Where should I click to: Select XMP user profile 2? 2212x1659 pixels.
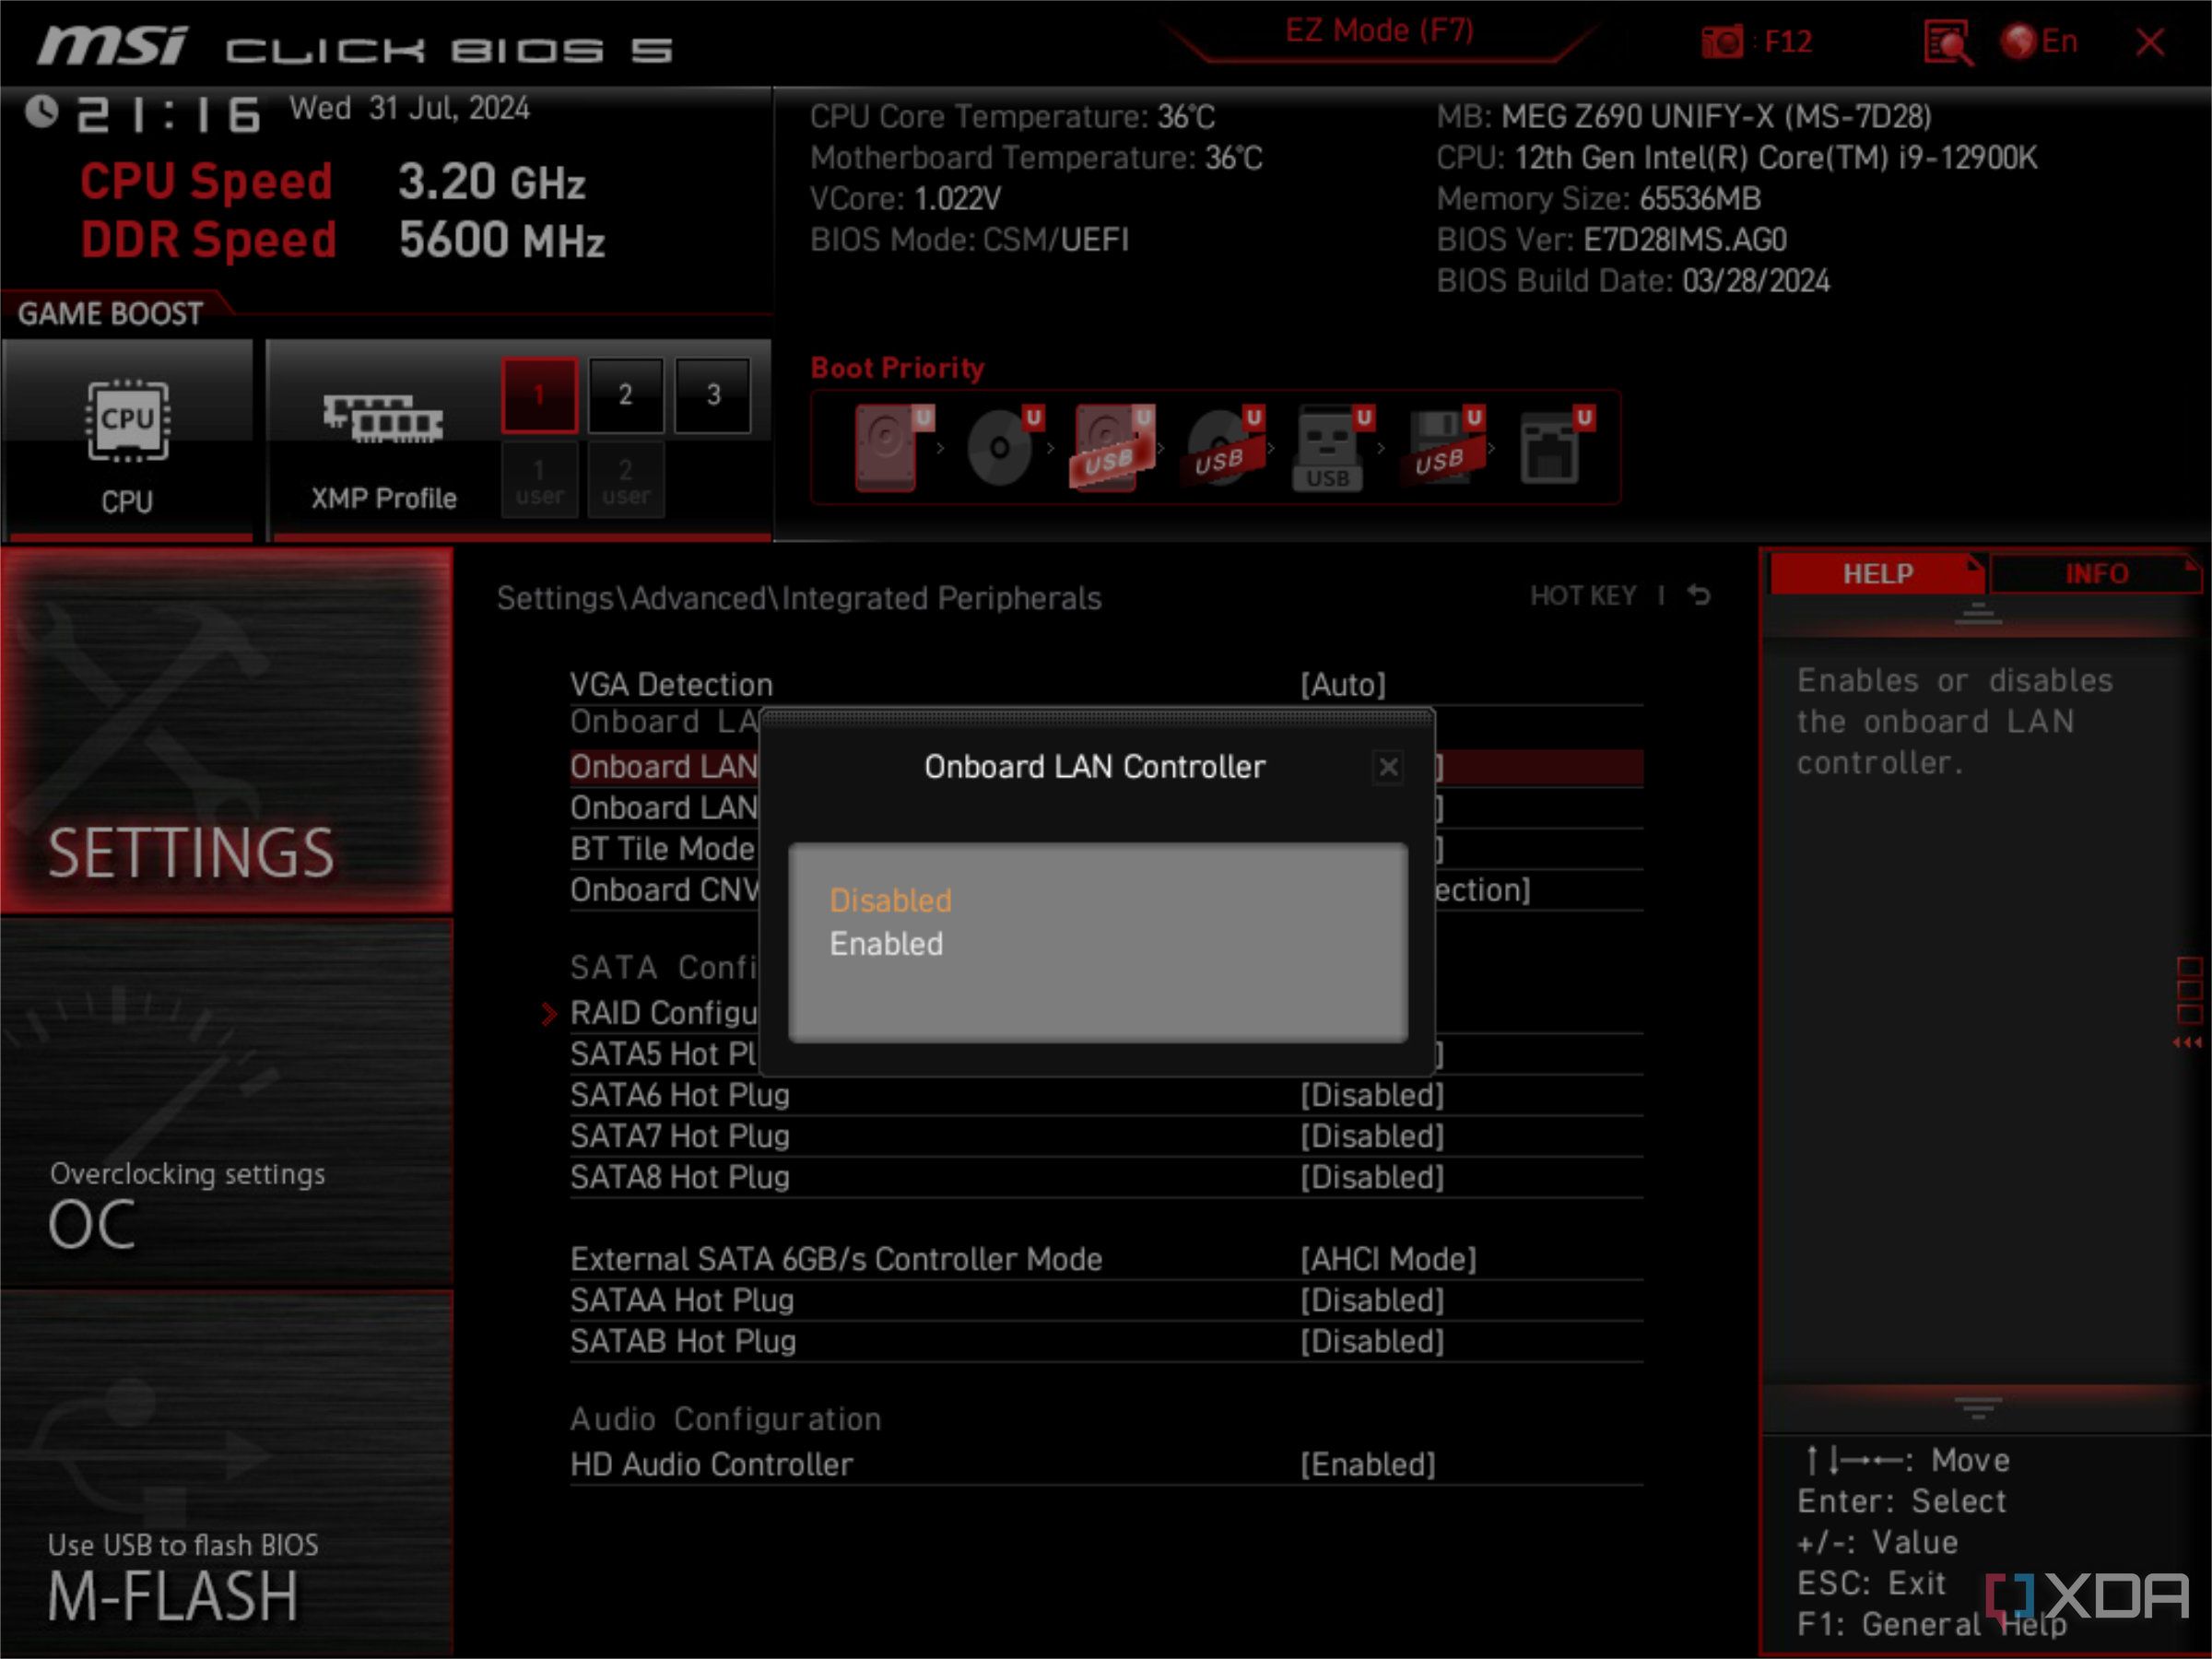click(x=625, y=481)
